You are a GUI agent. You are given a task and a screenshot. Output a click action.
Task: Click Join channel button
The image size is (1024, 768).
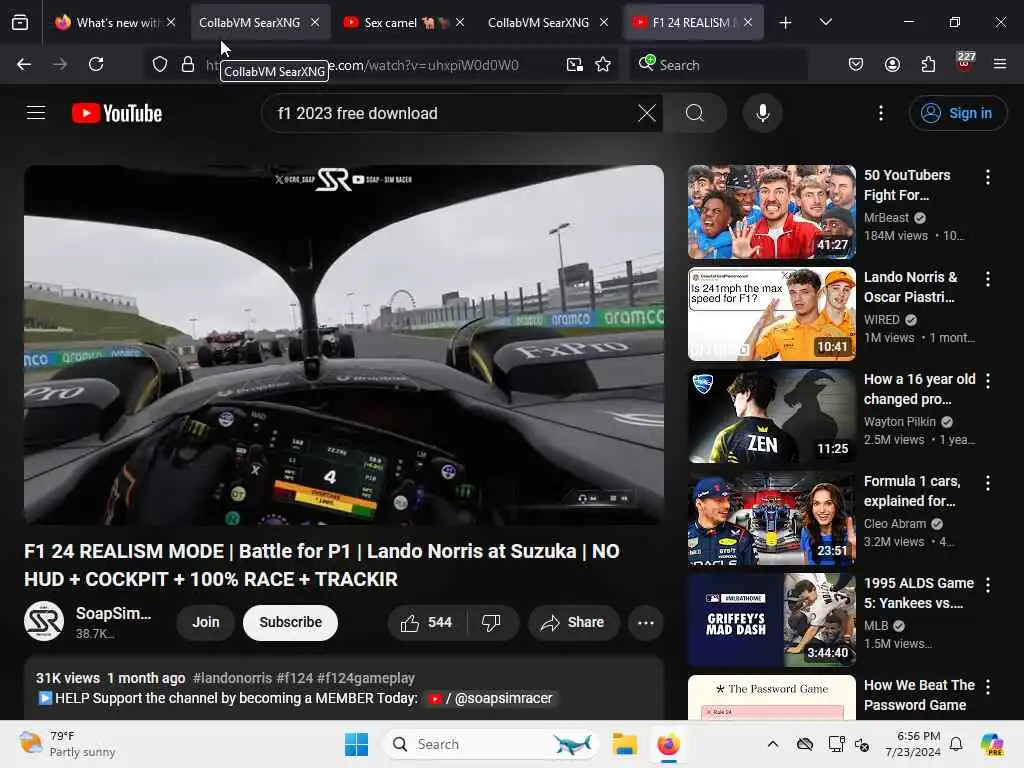[x=206, y=622]
